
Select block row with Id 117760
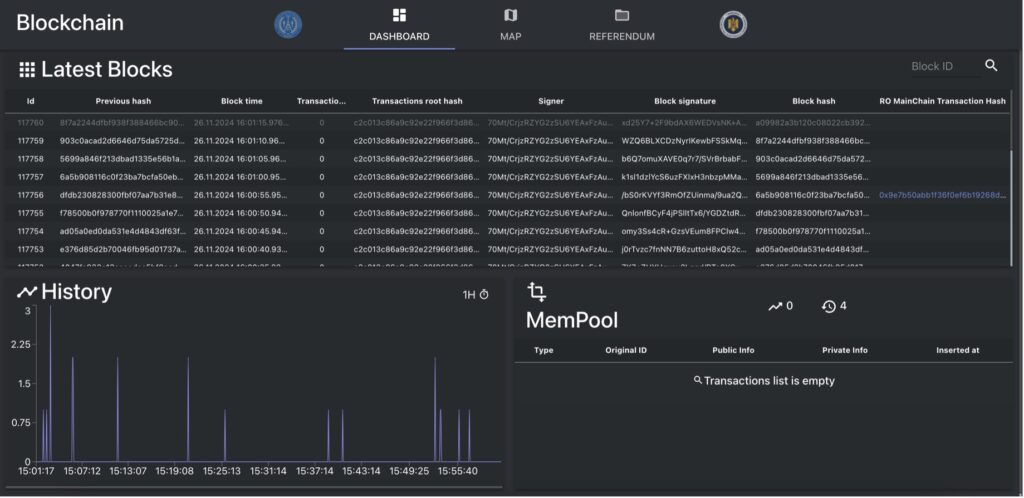31,122
